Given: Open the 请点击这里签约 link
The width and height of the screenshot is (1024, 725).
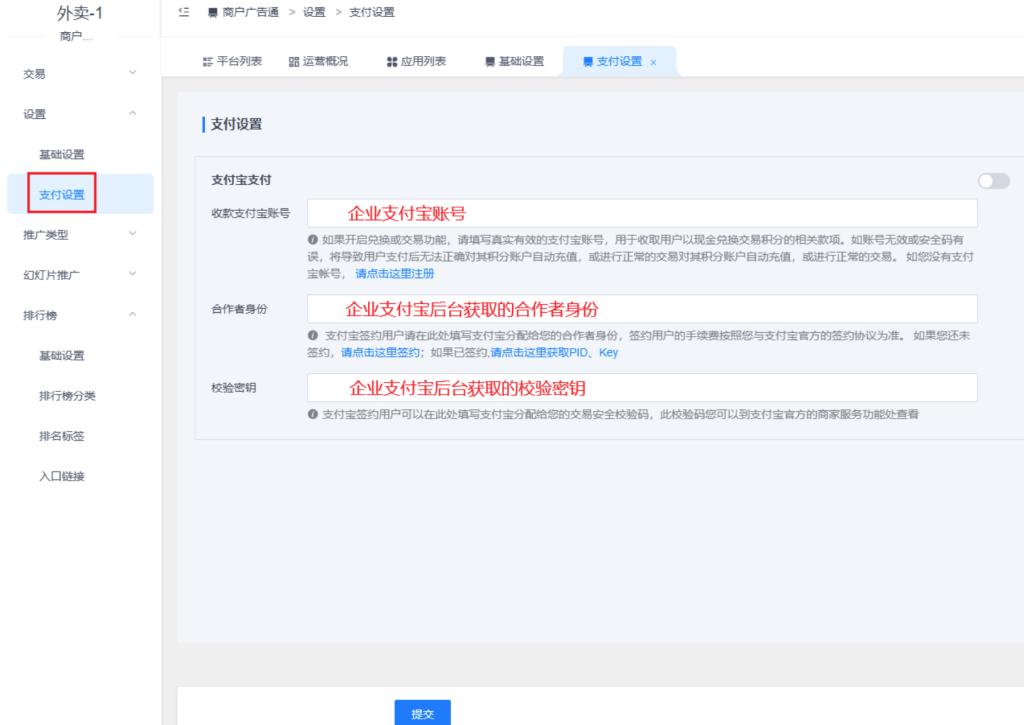Looking at the screenshot, I should coord(379,353).
